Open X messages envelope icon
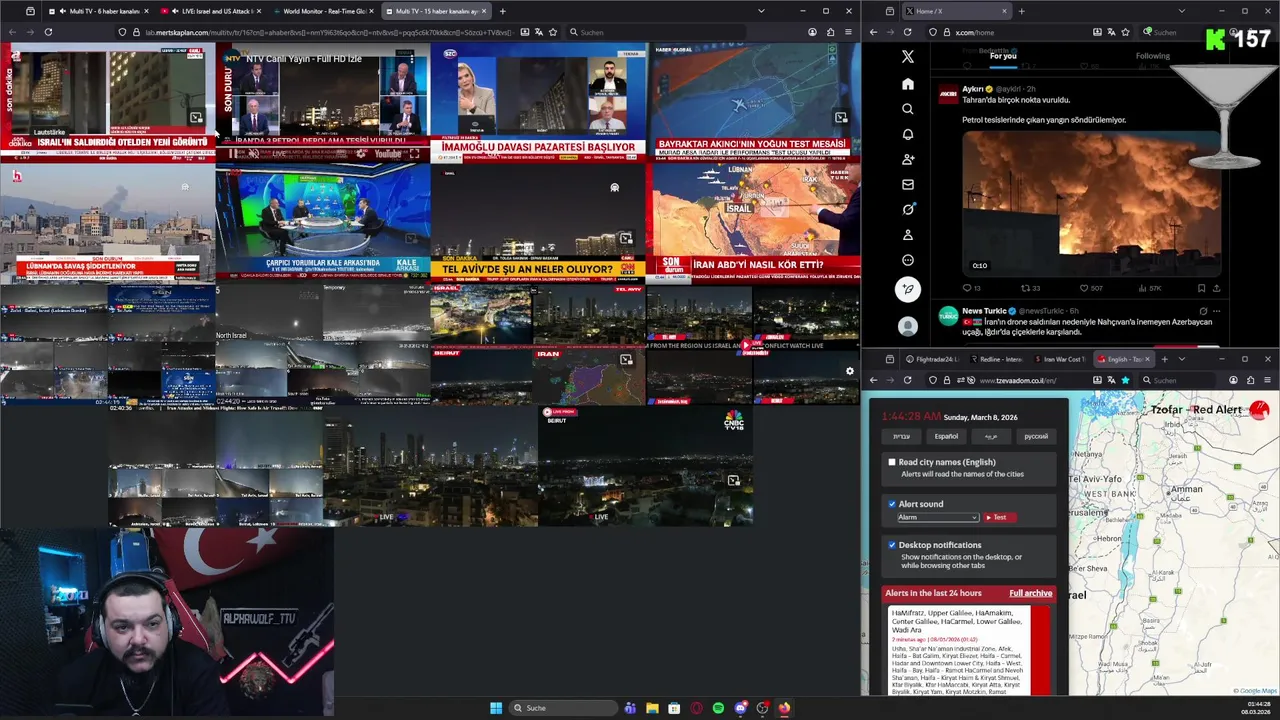The image size is (1280, 720). (x=907, y=184)
